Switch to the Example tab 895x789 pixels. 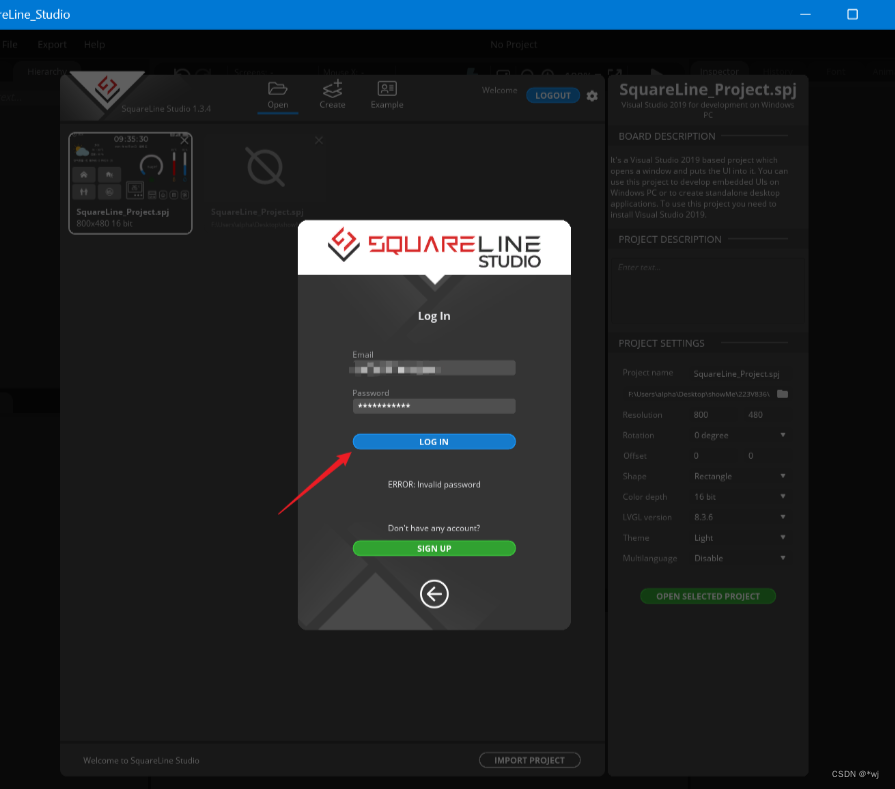tap(387, 94)
